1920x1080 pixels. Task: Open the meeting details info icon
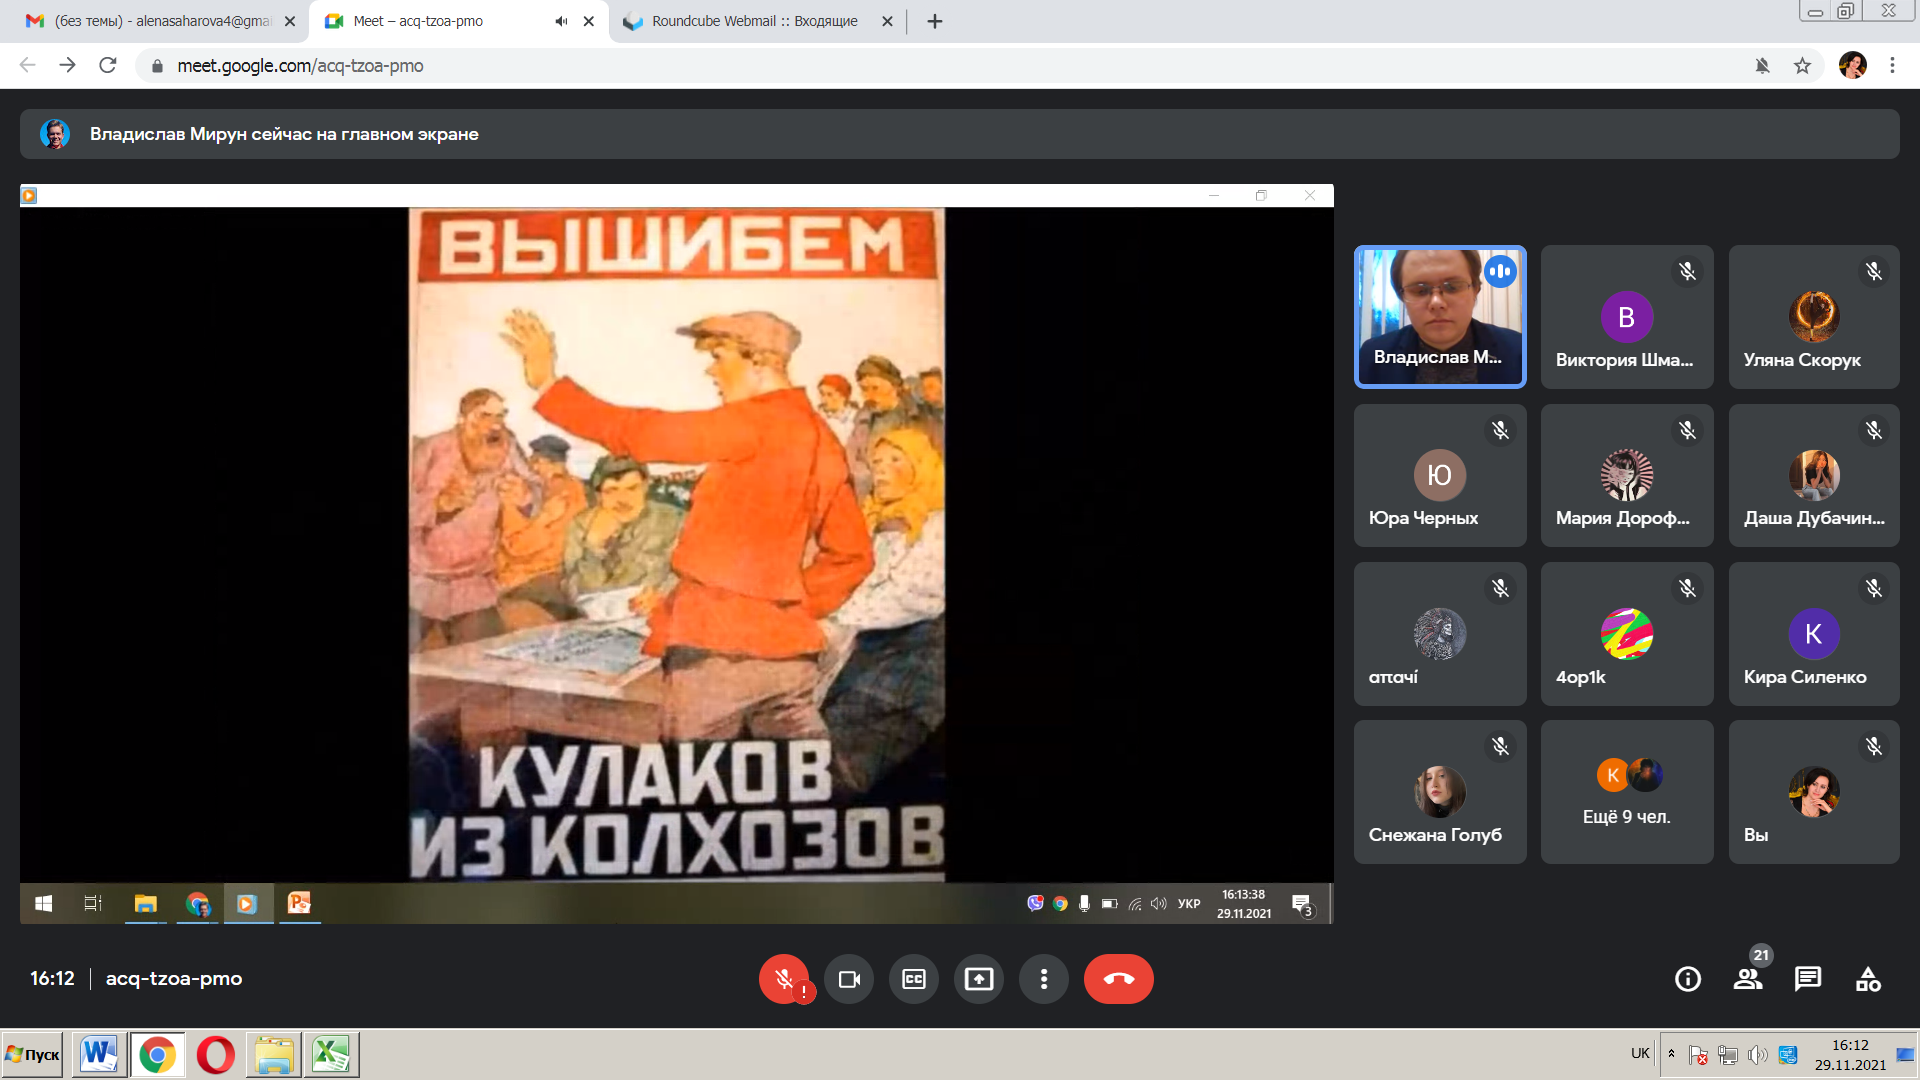click(1688, 979)
